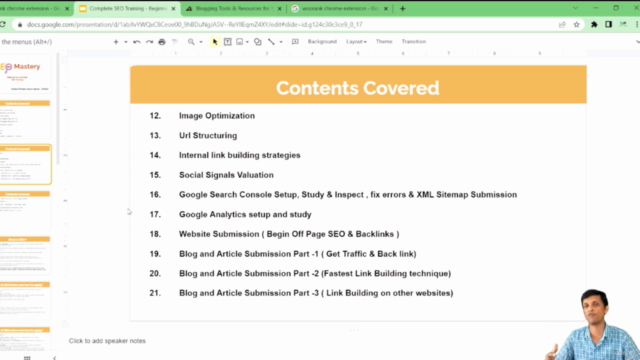Click the search the menus box
The image size is (640, 360).
[x=27, y=42]
